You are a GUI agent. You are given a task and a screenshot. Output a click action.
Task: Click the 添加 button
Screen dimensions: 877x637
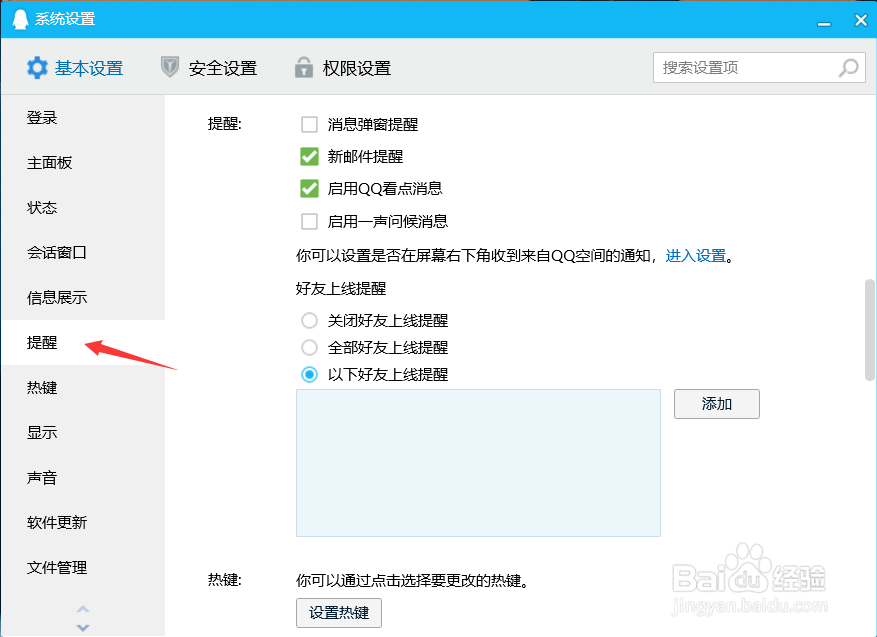[x=716, y=404]
